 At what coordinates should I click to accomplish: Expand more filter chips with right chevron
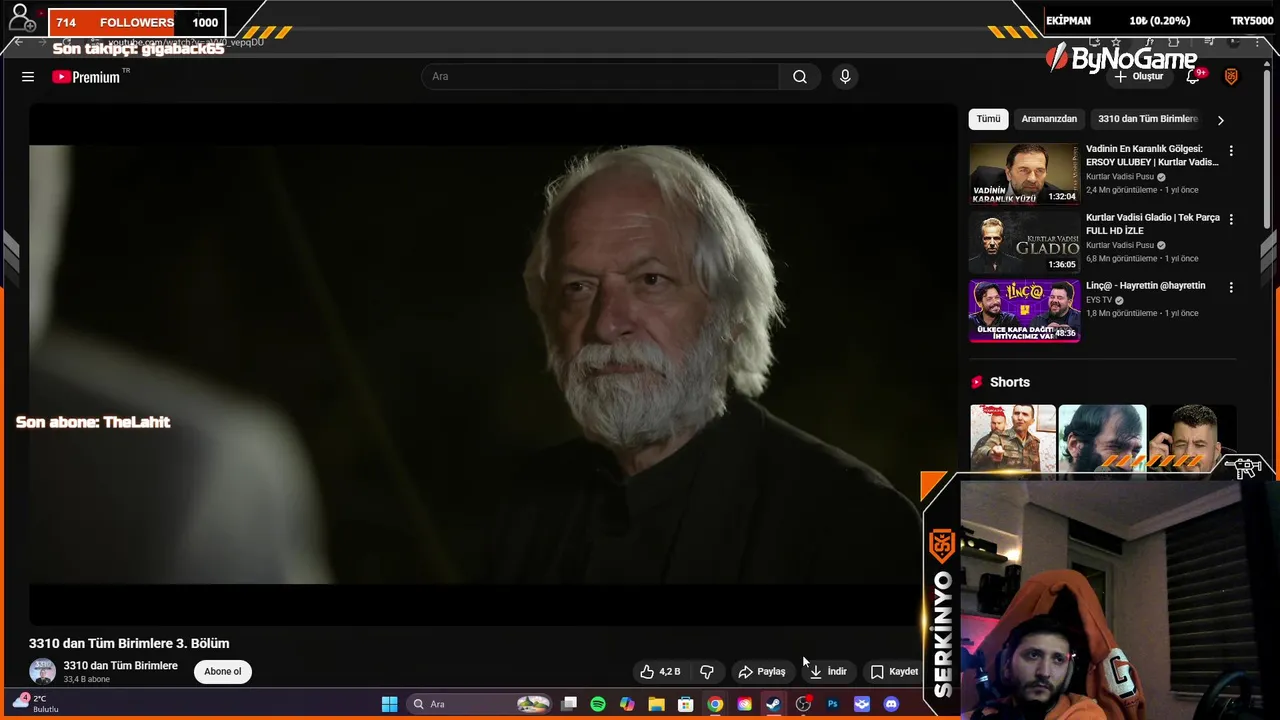coord(1220,120)
